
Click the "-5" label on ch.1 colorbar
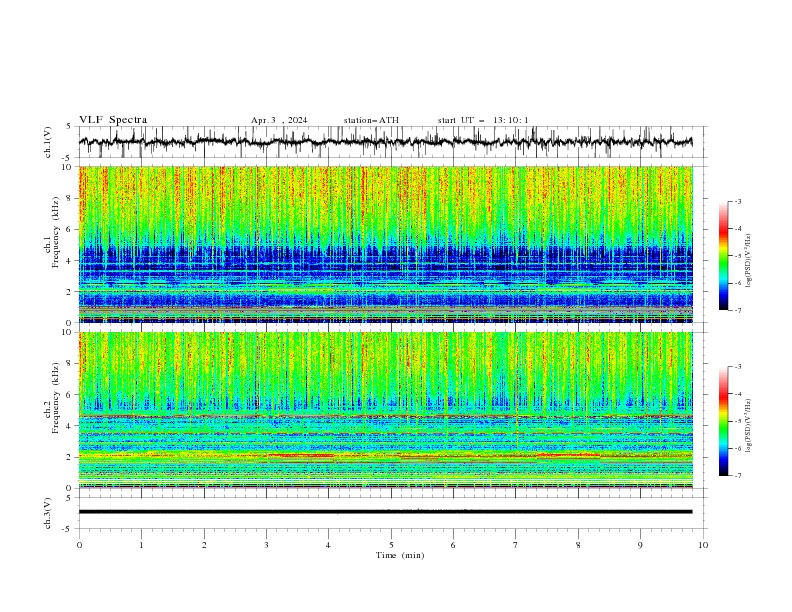[x=738, y=256]
